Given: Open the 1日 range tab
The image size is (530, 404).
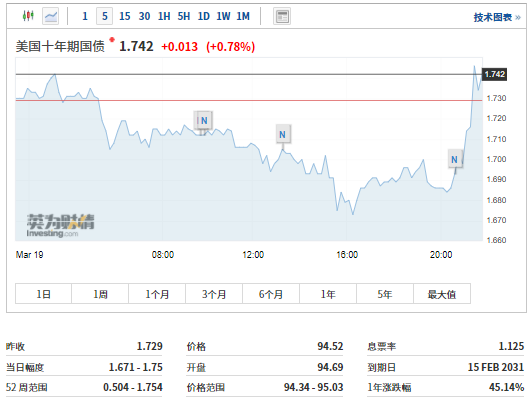Looking at the screenshot, I should (43, 294).
